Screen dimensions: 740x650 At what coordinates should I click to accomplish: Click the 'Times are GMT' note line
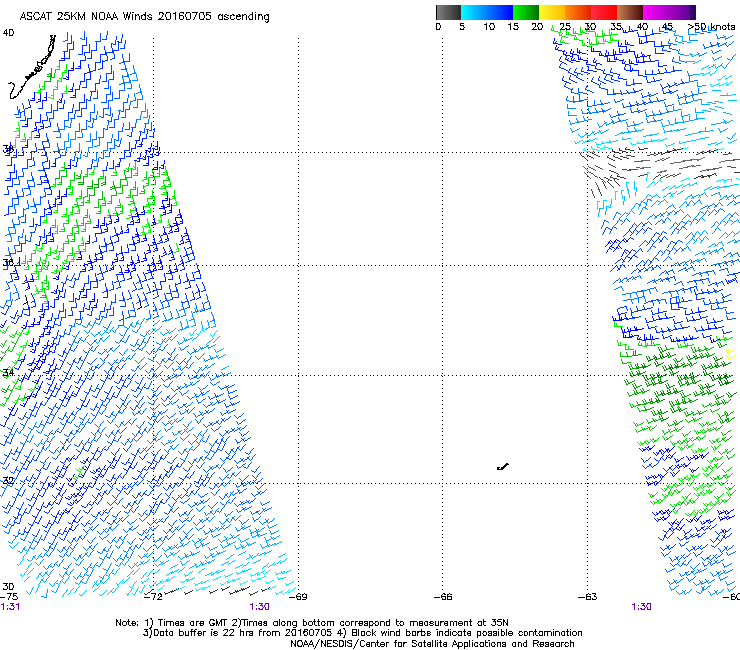click(x=312, y=623)
